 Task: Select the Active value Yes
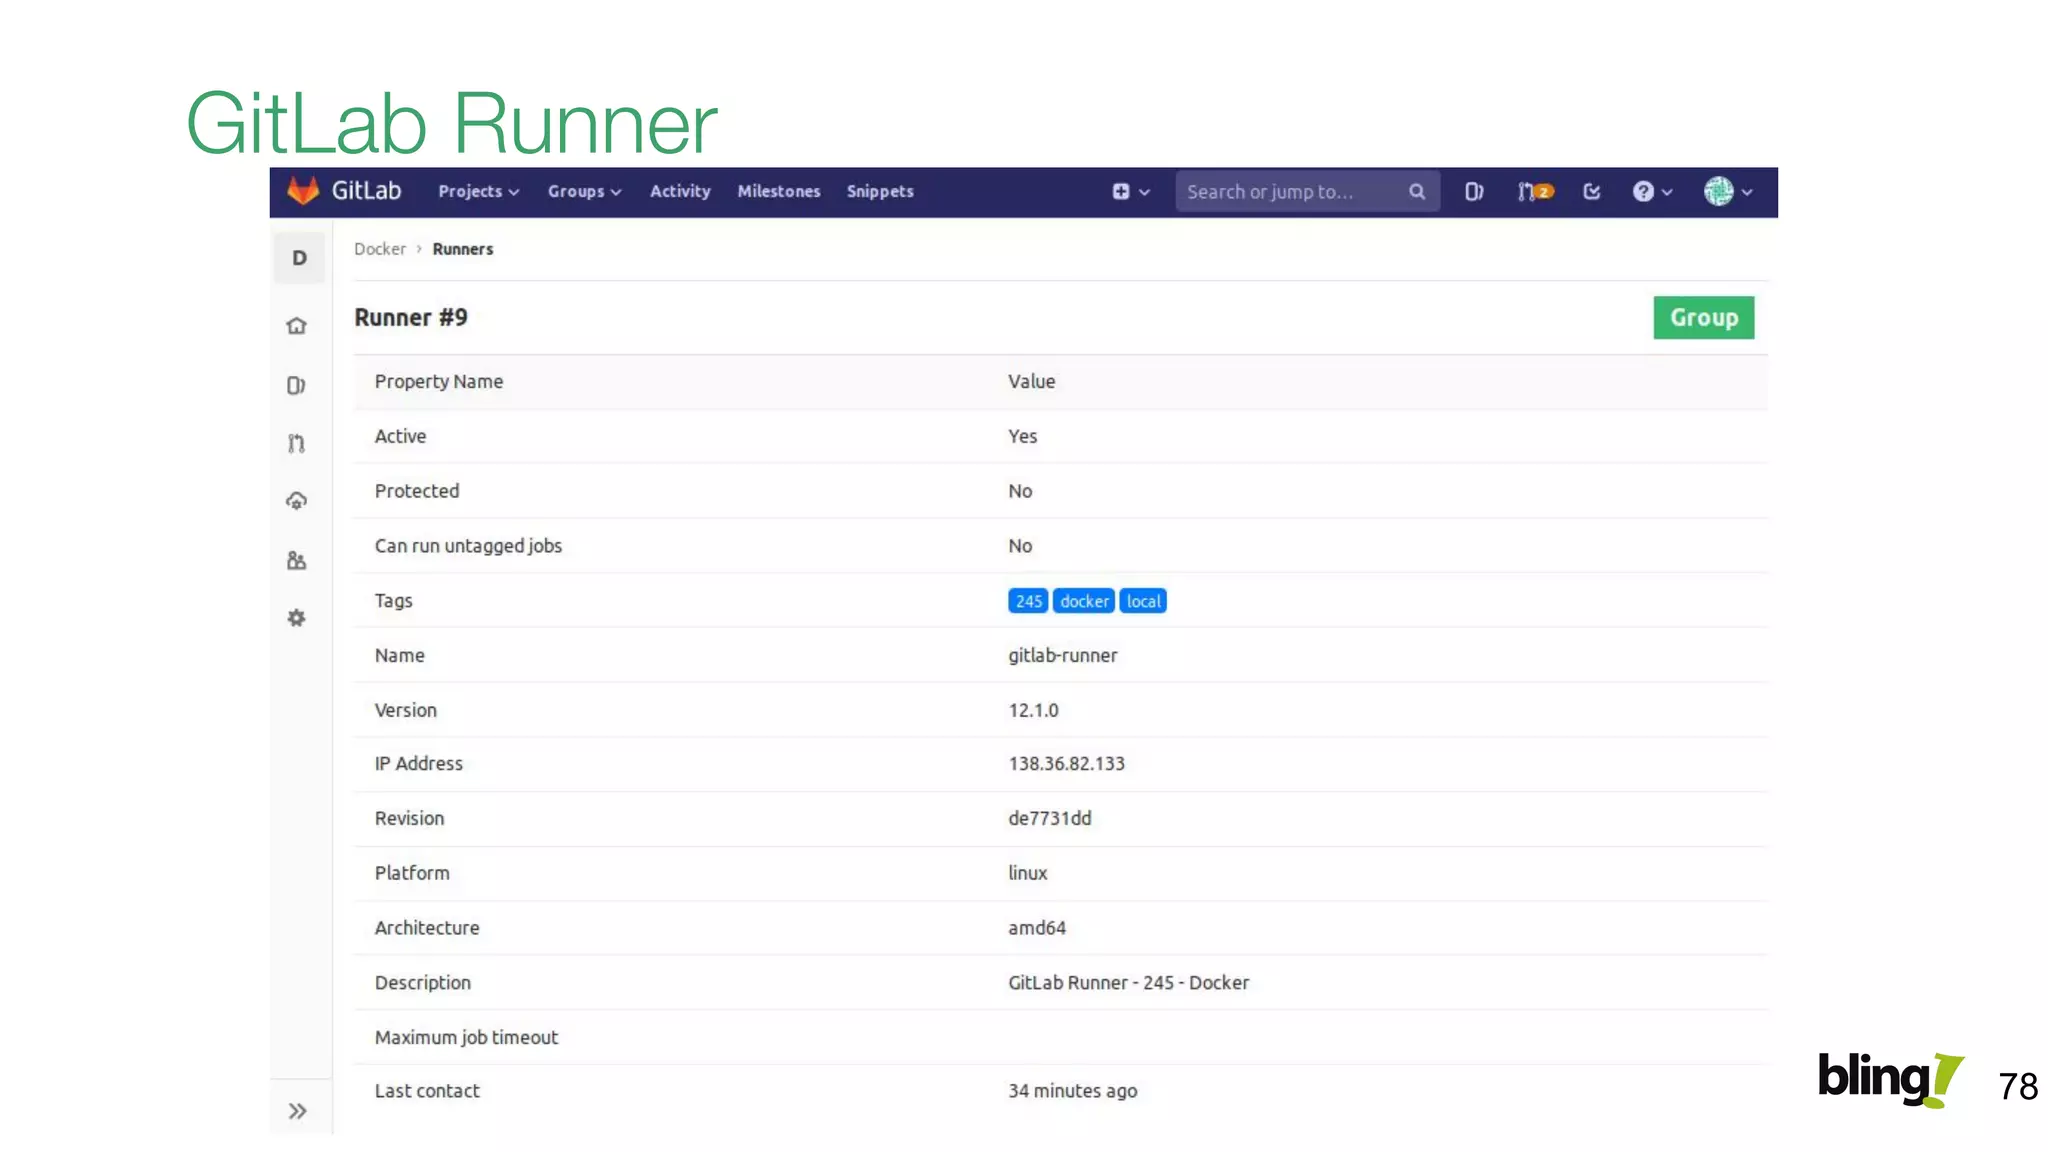(1023, 436)
